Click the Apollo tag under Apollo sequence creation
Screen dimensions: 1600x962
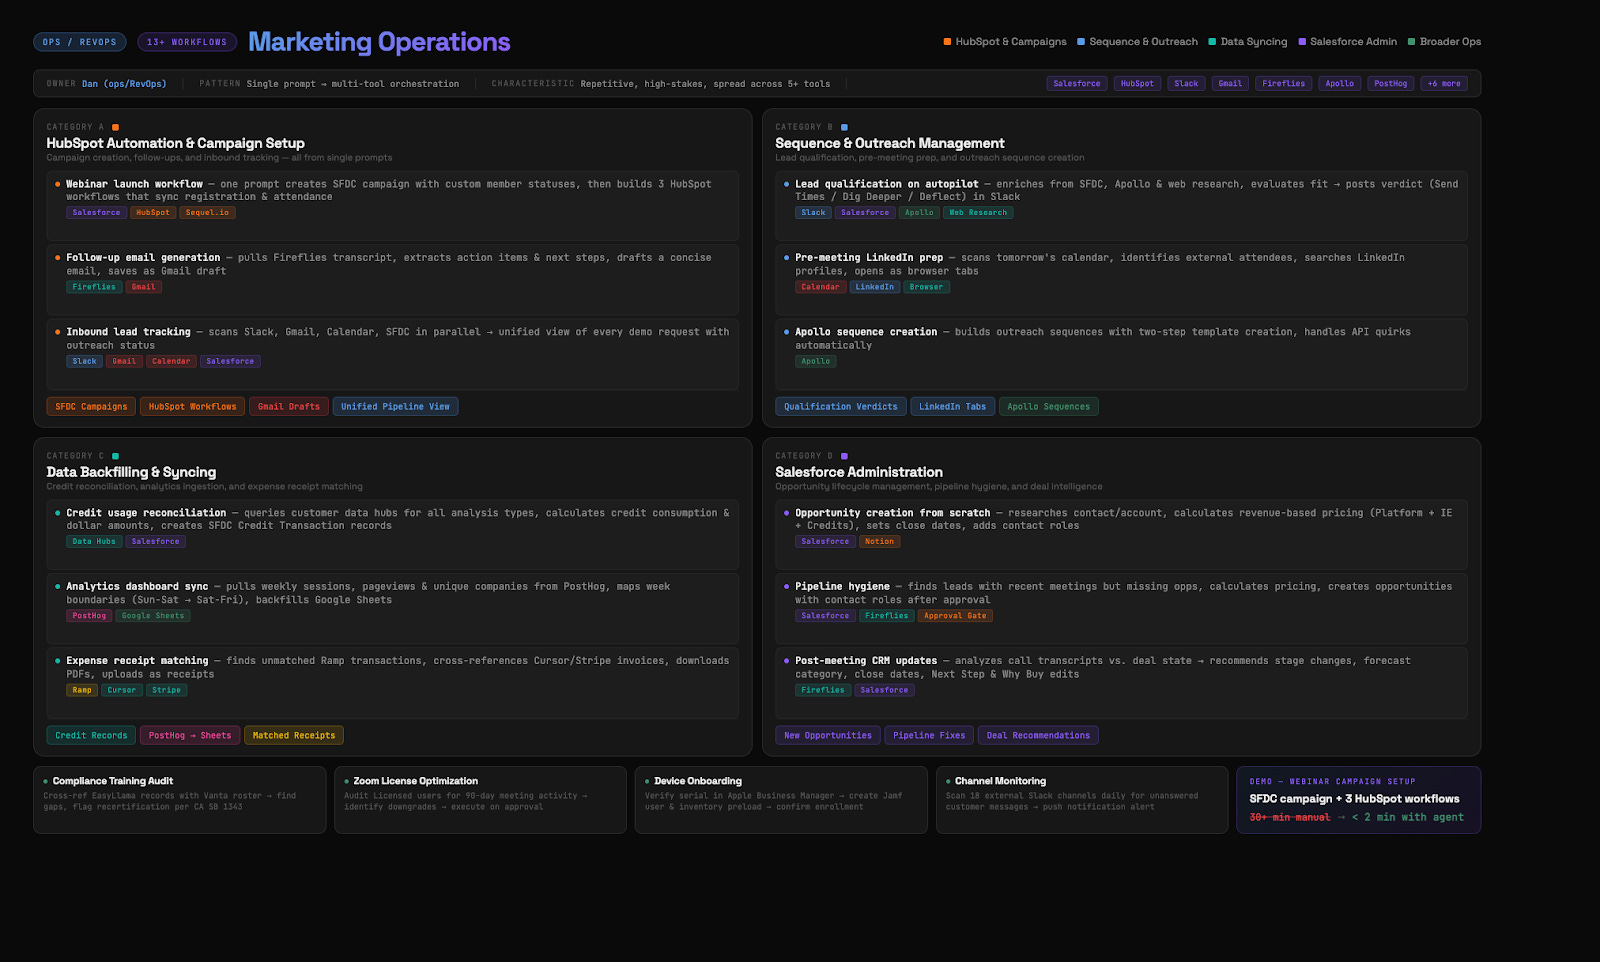[x=815, y=361]
